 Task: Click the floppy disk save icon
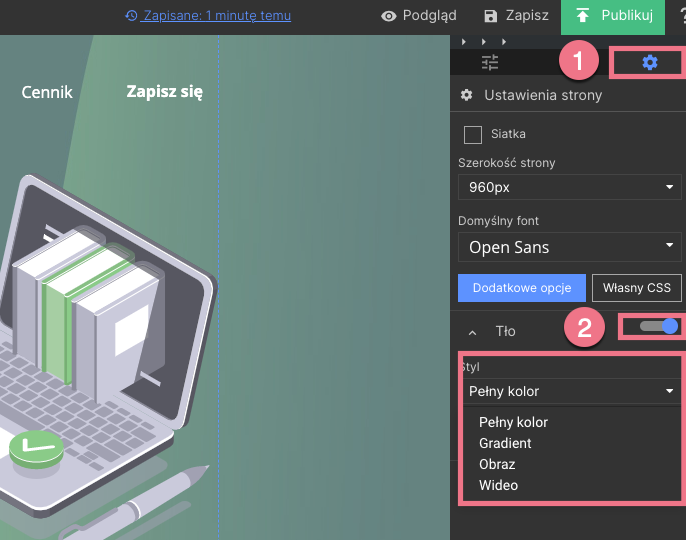pyautogui.click(x=490, y=16)
